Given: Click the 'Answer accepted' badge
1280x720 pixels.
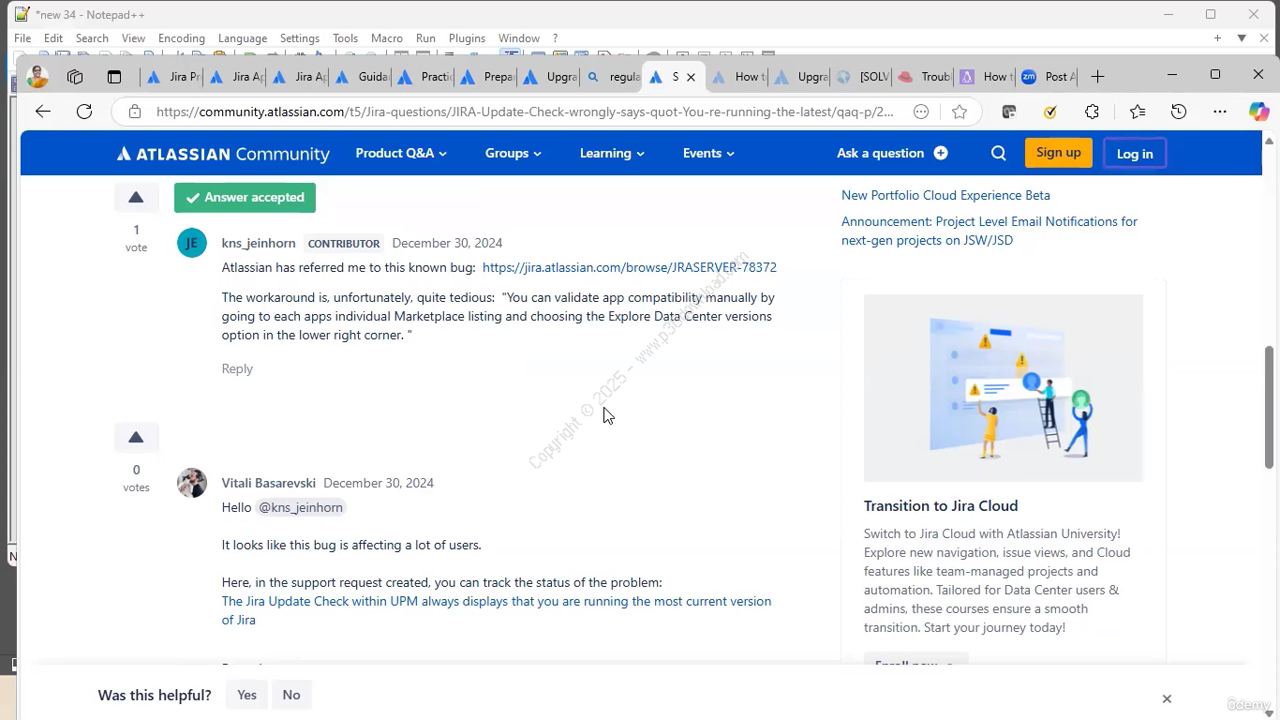Looking at the screenshot, I should 245,197.
